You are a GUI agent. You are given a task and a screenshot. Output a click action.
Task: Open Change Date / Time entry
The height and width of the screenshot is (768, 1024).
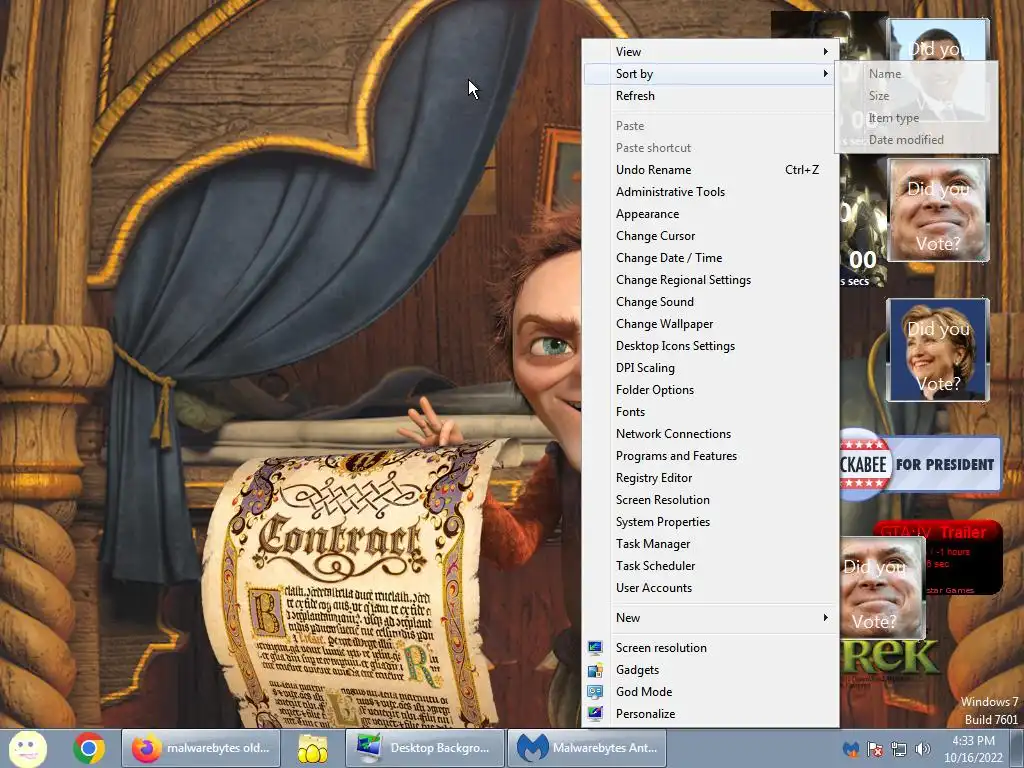click(x=710, y=258)
